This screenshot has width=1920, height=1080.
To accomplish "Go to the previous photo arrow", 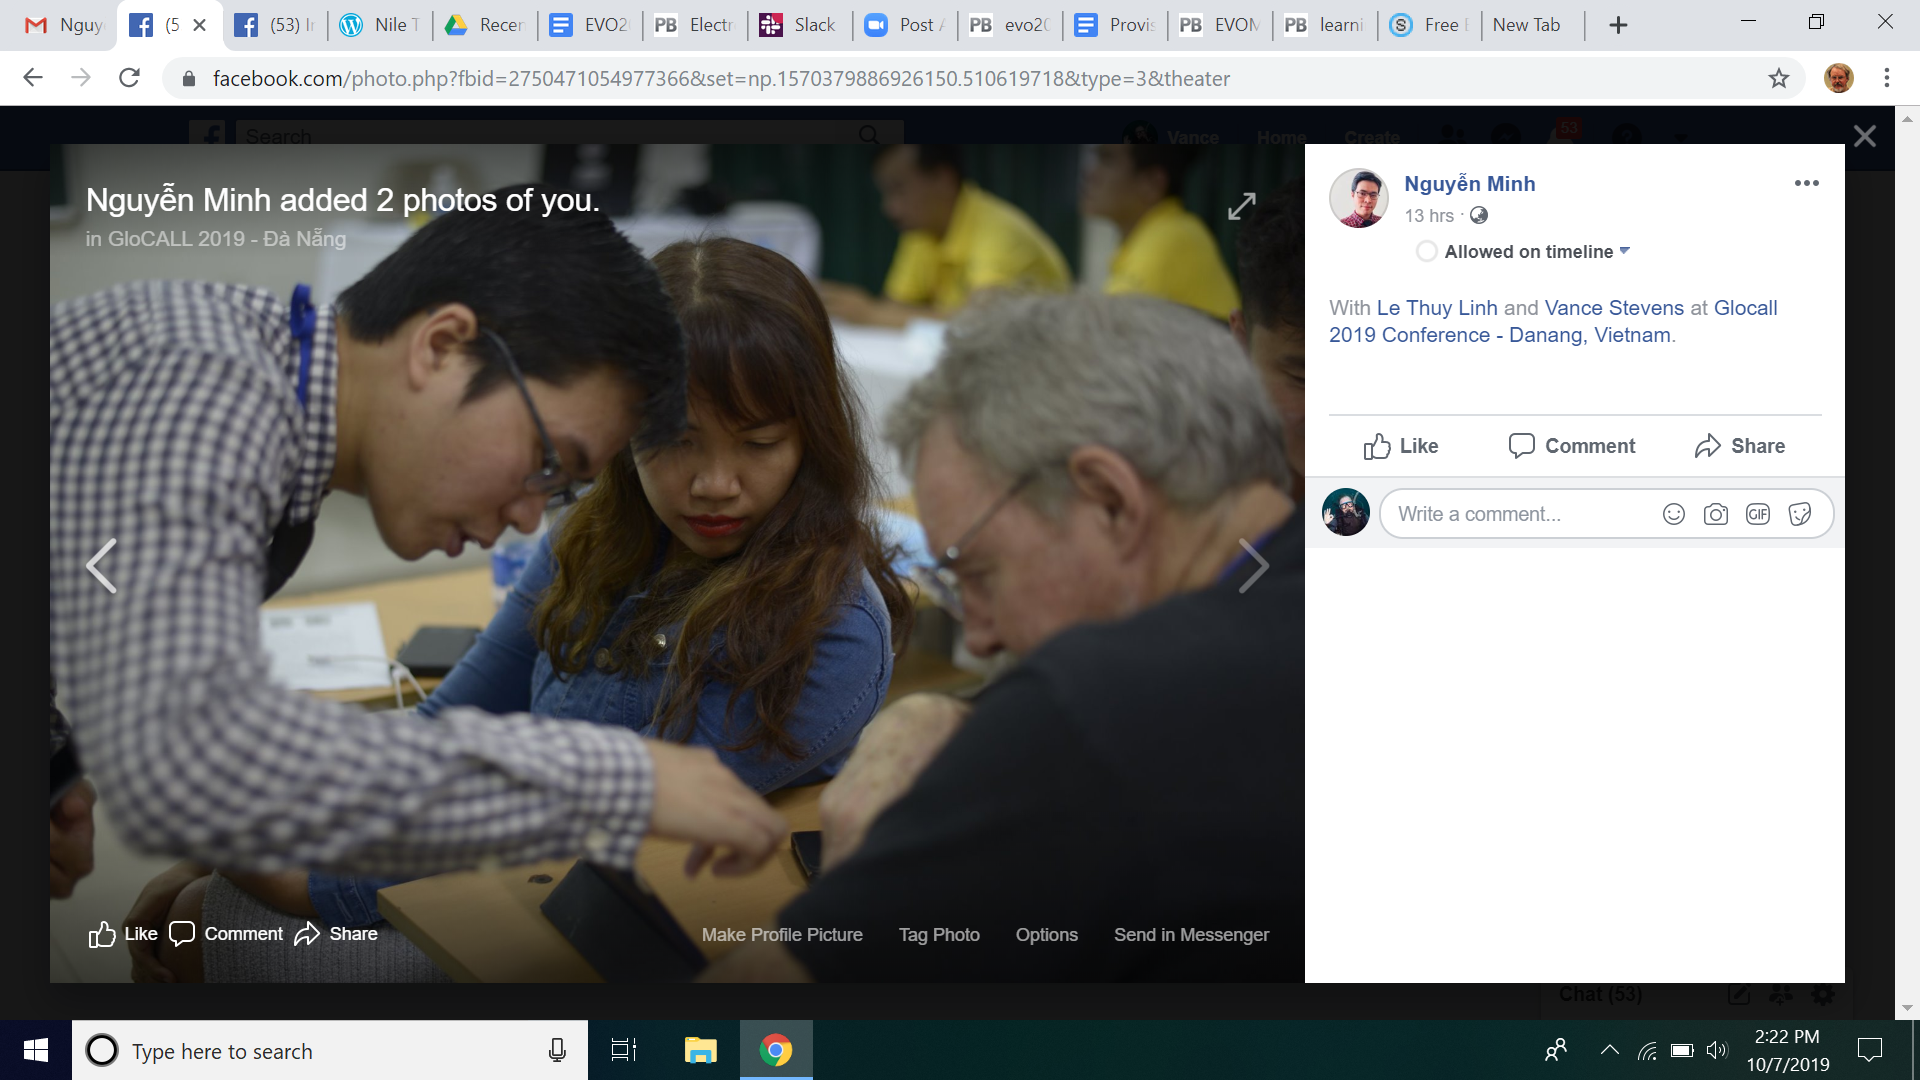I will (x=102, y=566).
